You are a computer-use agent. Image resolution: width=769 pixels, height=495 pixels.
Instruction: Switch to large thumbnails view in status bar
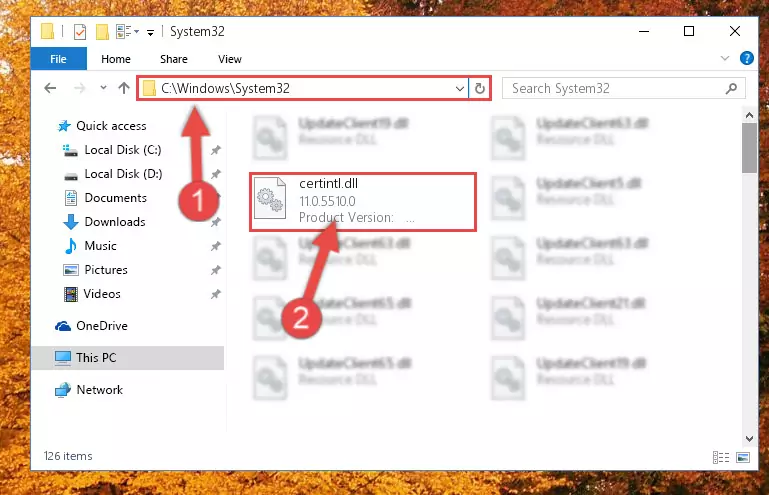tap(743, 458)
